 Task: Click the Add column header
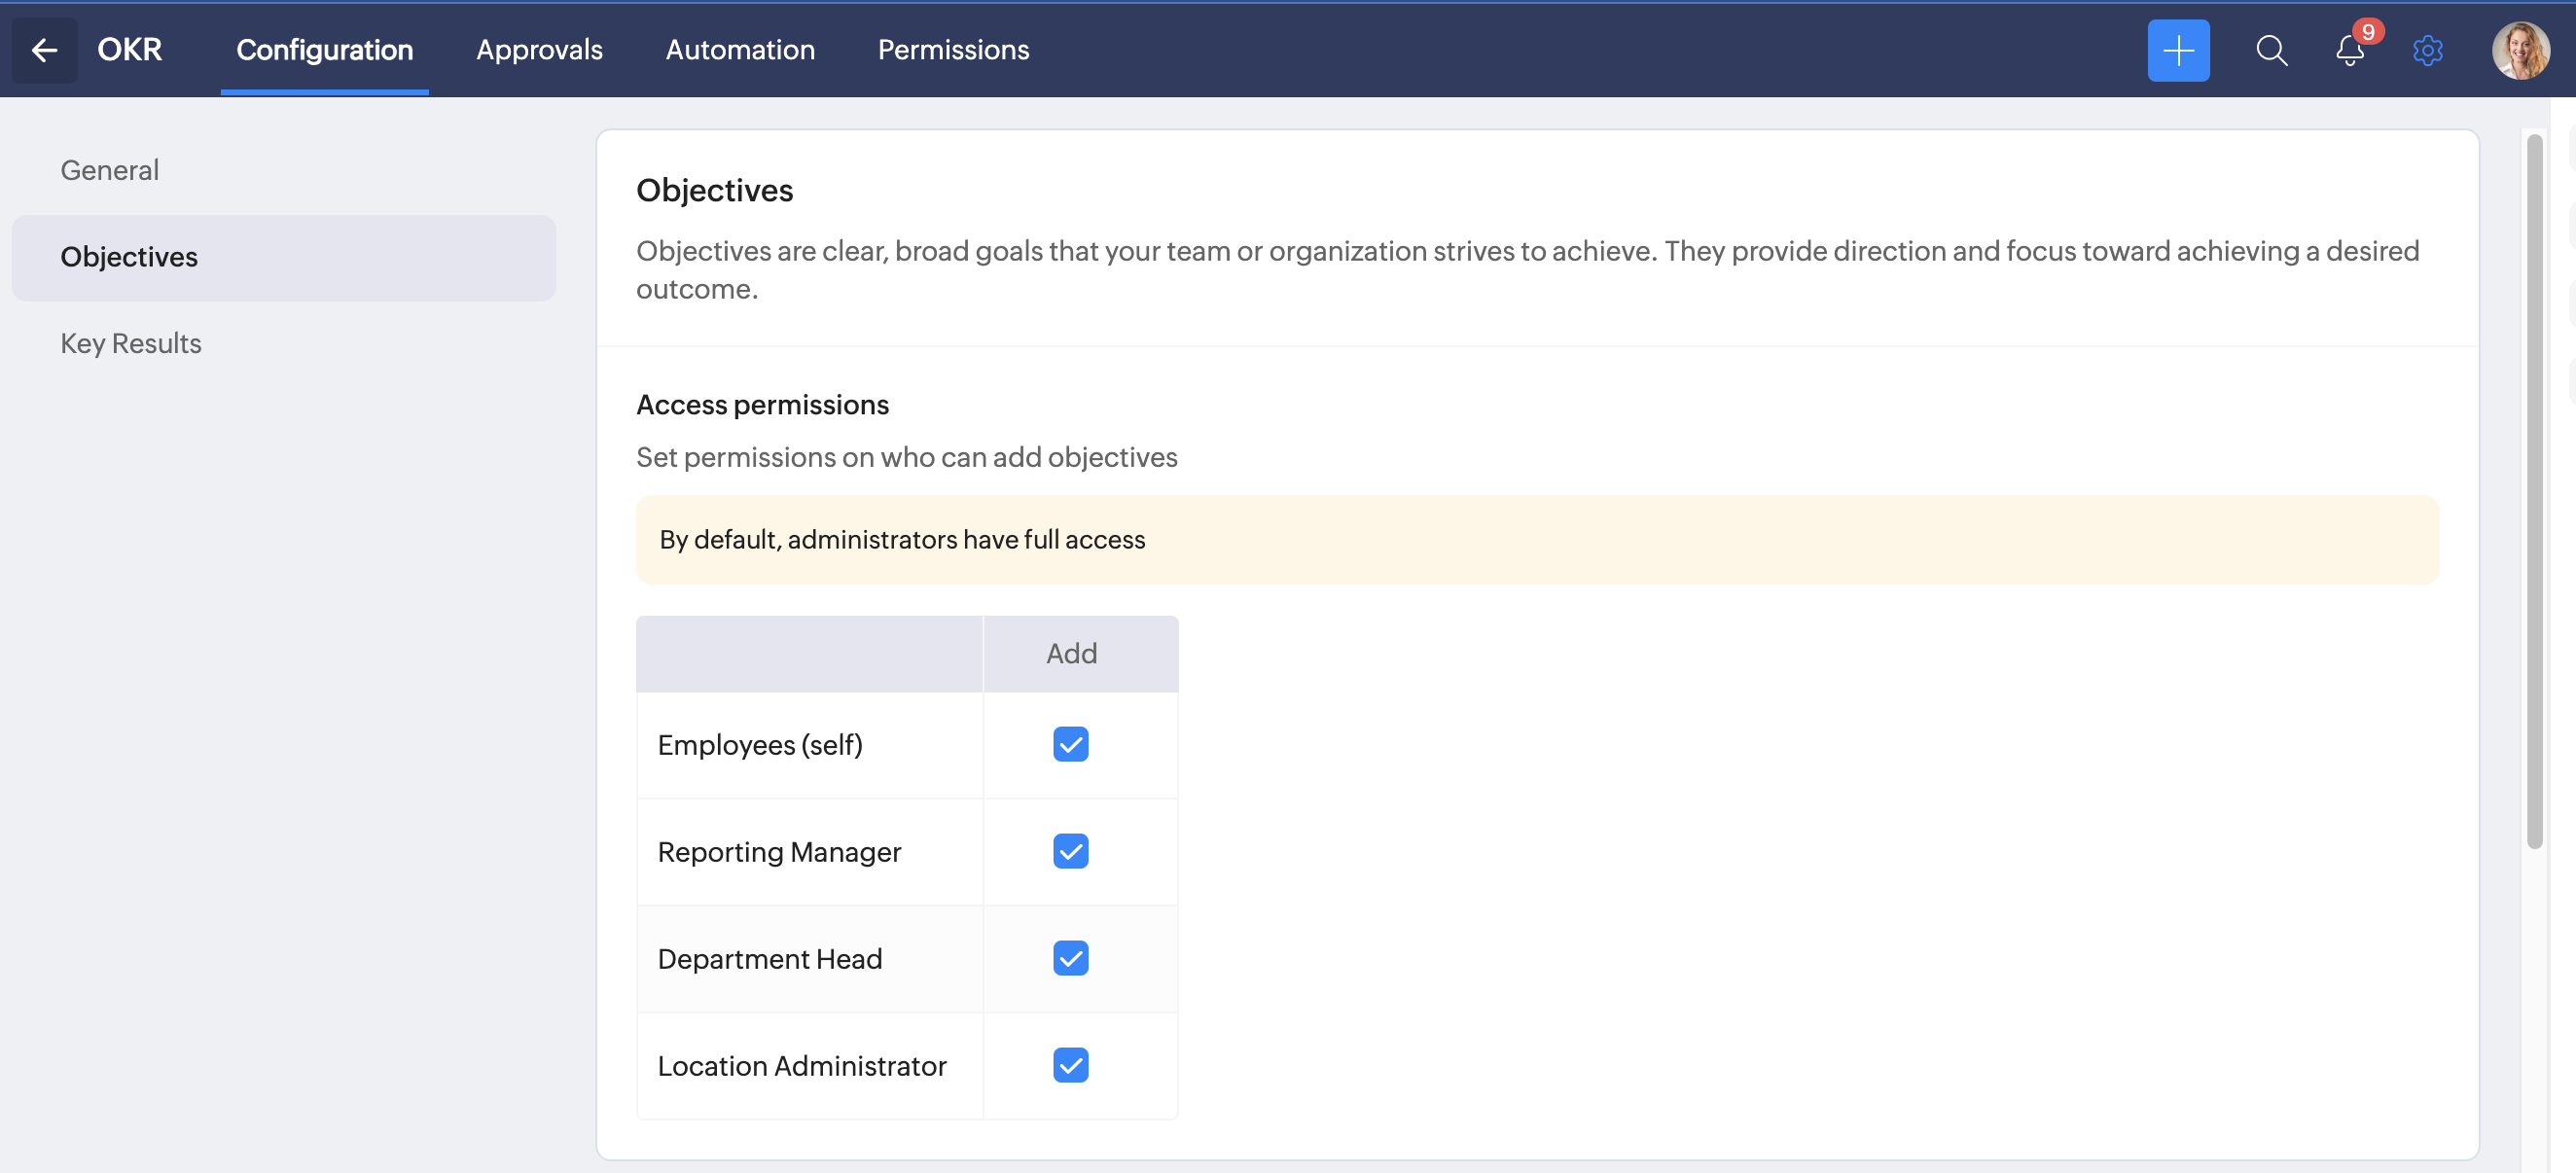[1071, 653]
